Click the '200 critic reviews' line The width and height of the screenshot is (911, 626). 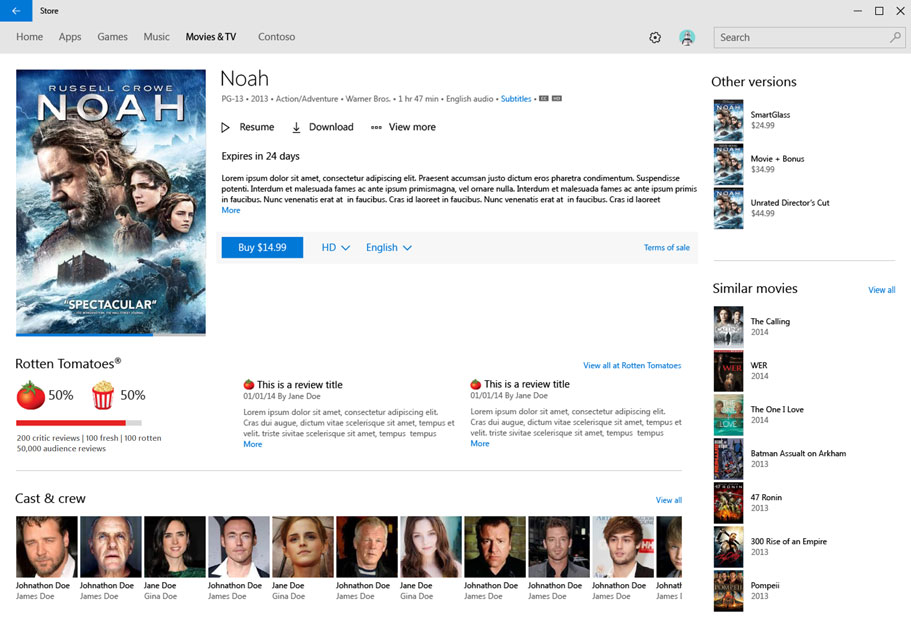pos(89,438)
